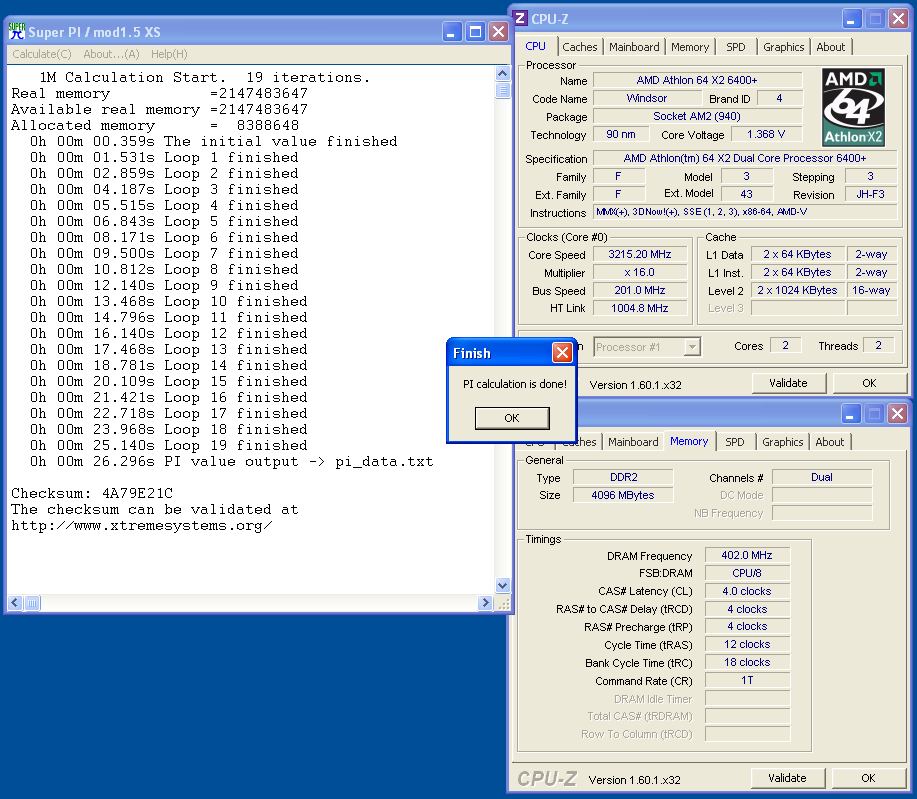917x799 pixels.
Task: Open About tab in lower CPU-Z window
Action: (829, 442)
